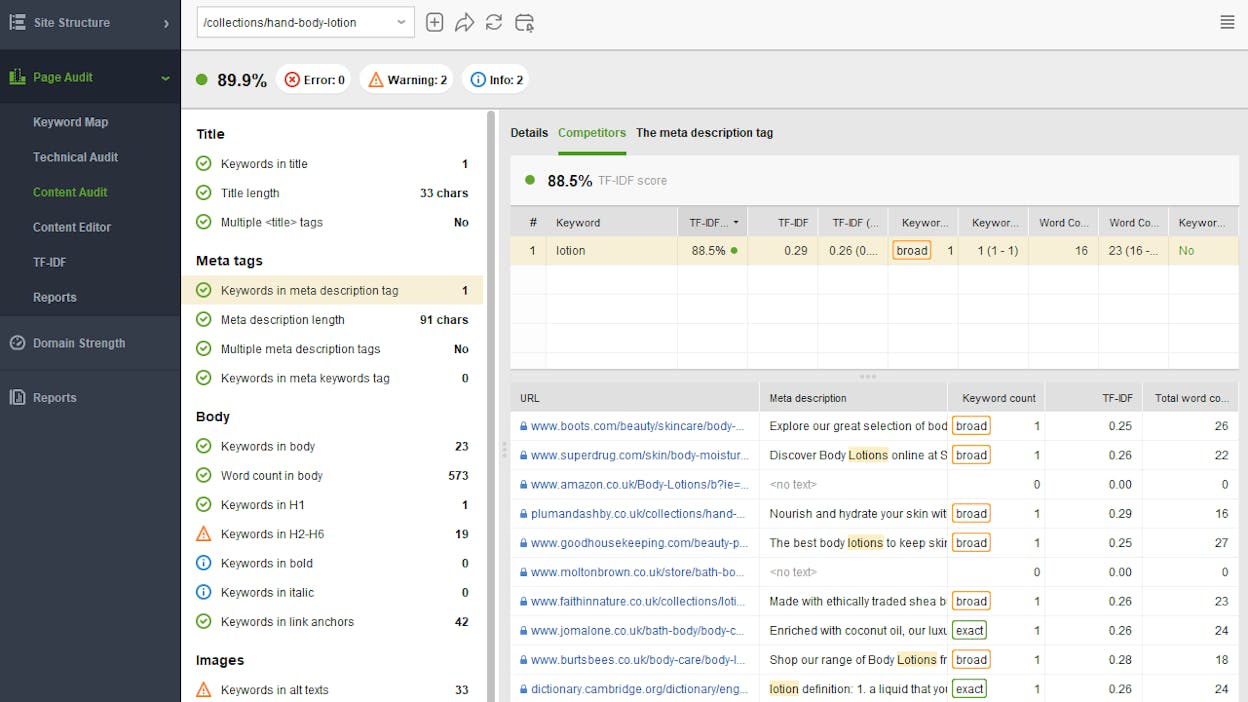This screenshot has height=702, width=1248.
Task: Click the Page Audit sidebar icon
Action: coord(17,77)
